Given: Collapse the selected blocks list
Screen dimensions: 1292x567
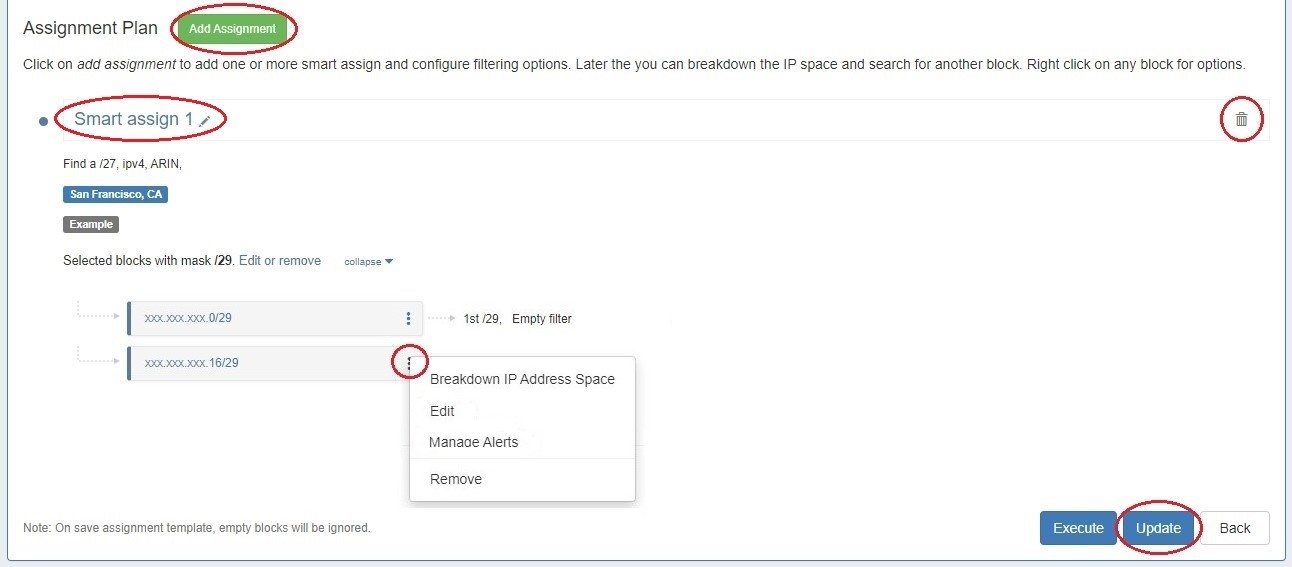Looking at the screenshot, I should click(x=368, y=262).
